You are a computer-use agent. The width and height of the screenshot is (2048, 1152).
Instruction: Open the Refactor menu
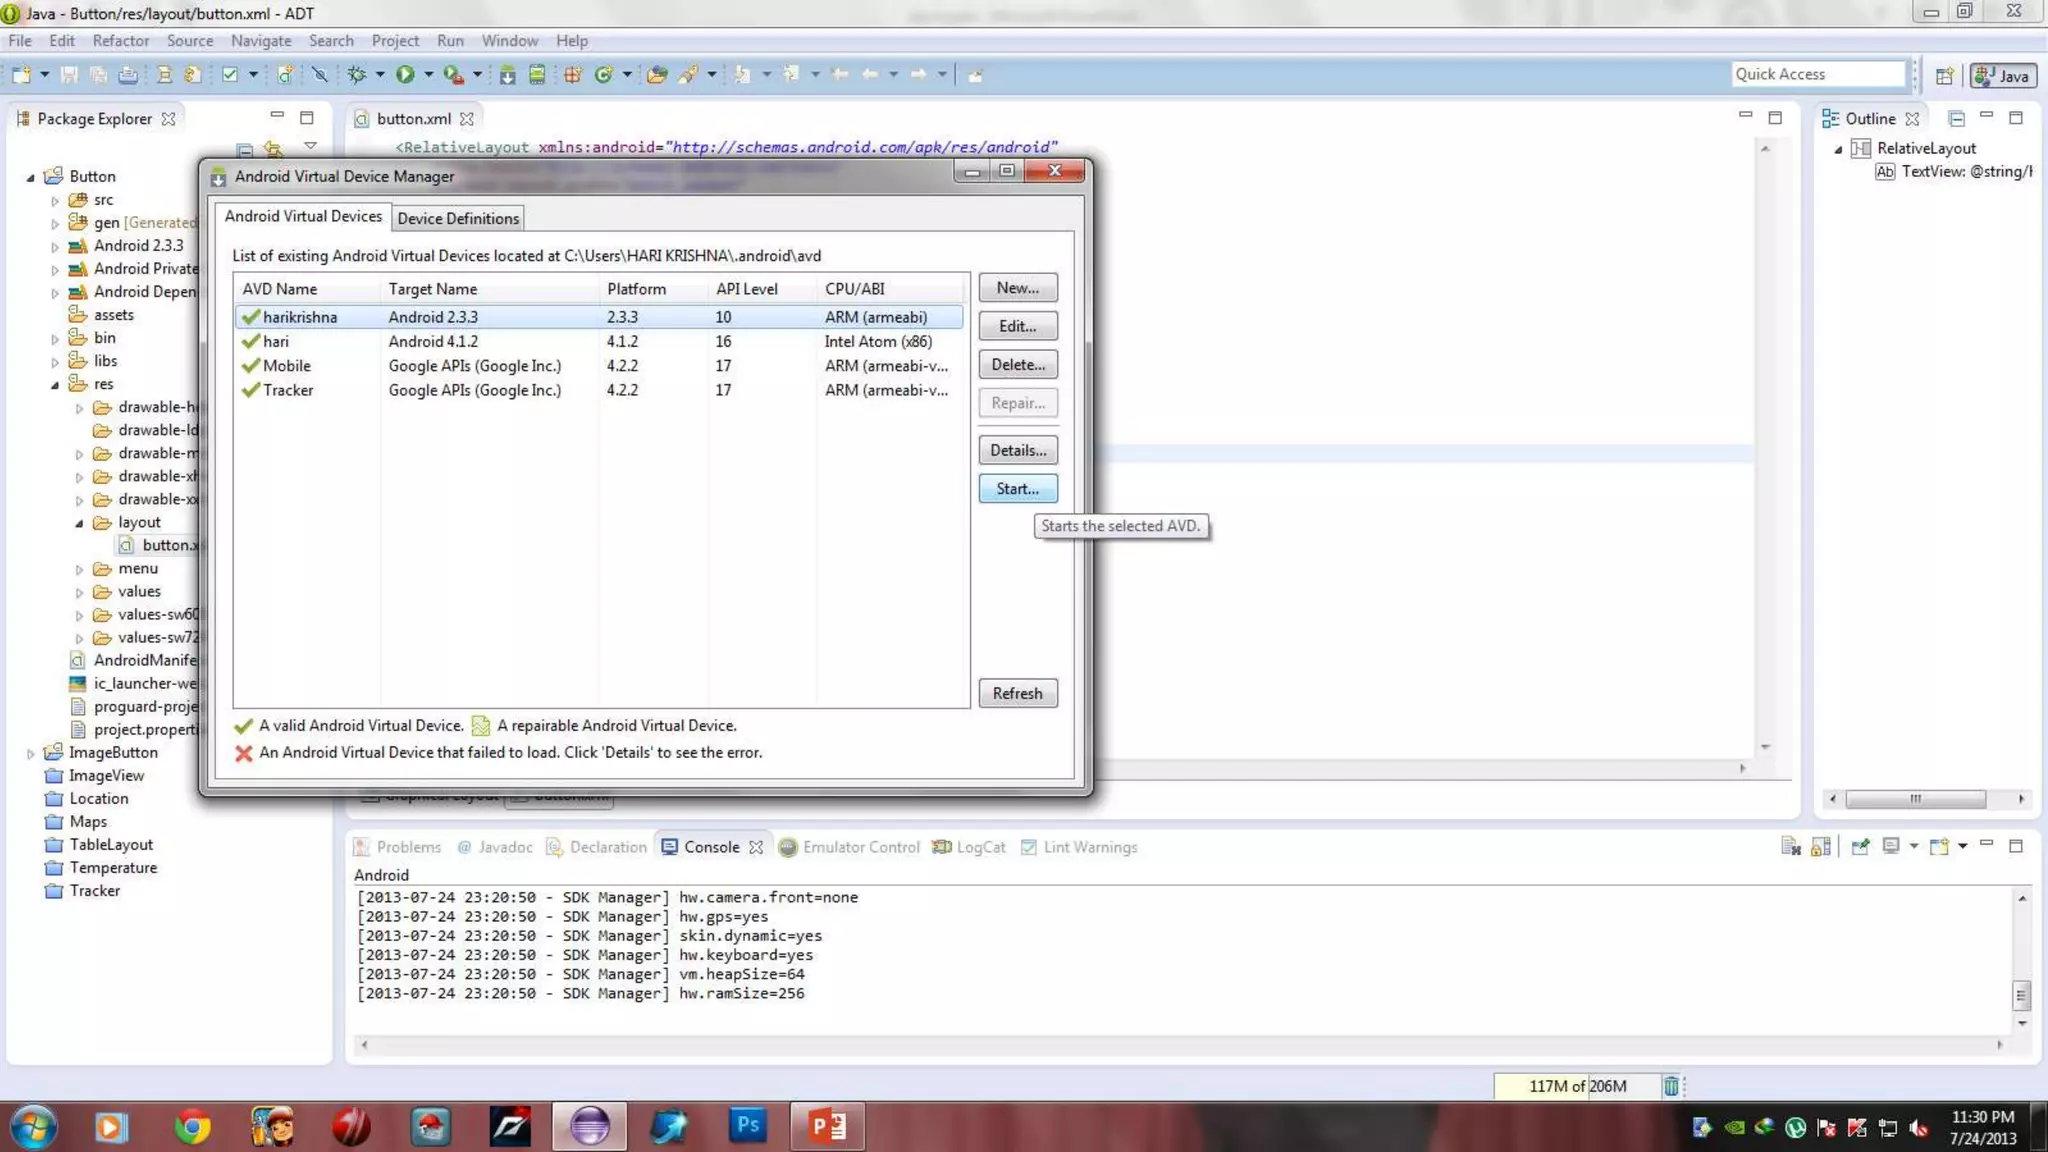[120, 41]
